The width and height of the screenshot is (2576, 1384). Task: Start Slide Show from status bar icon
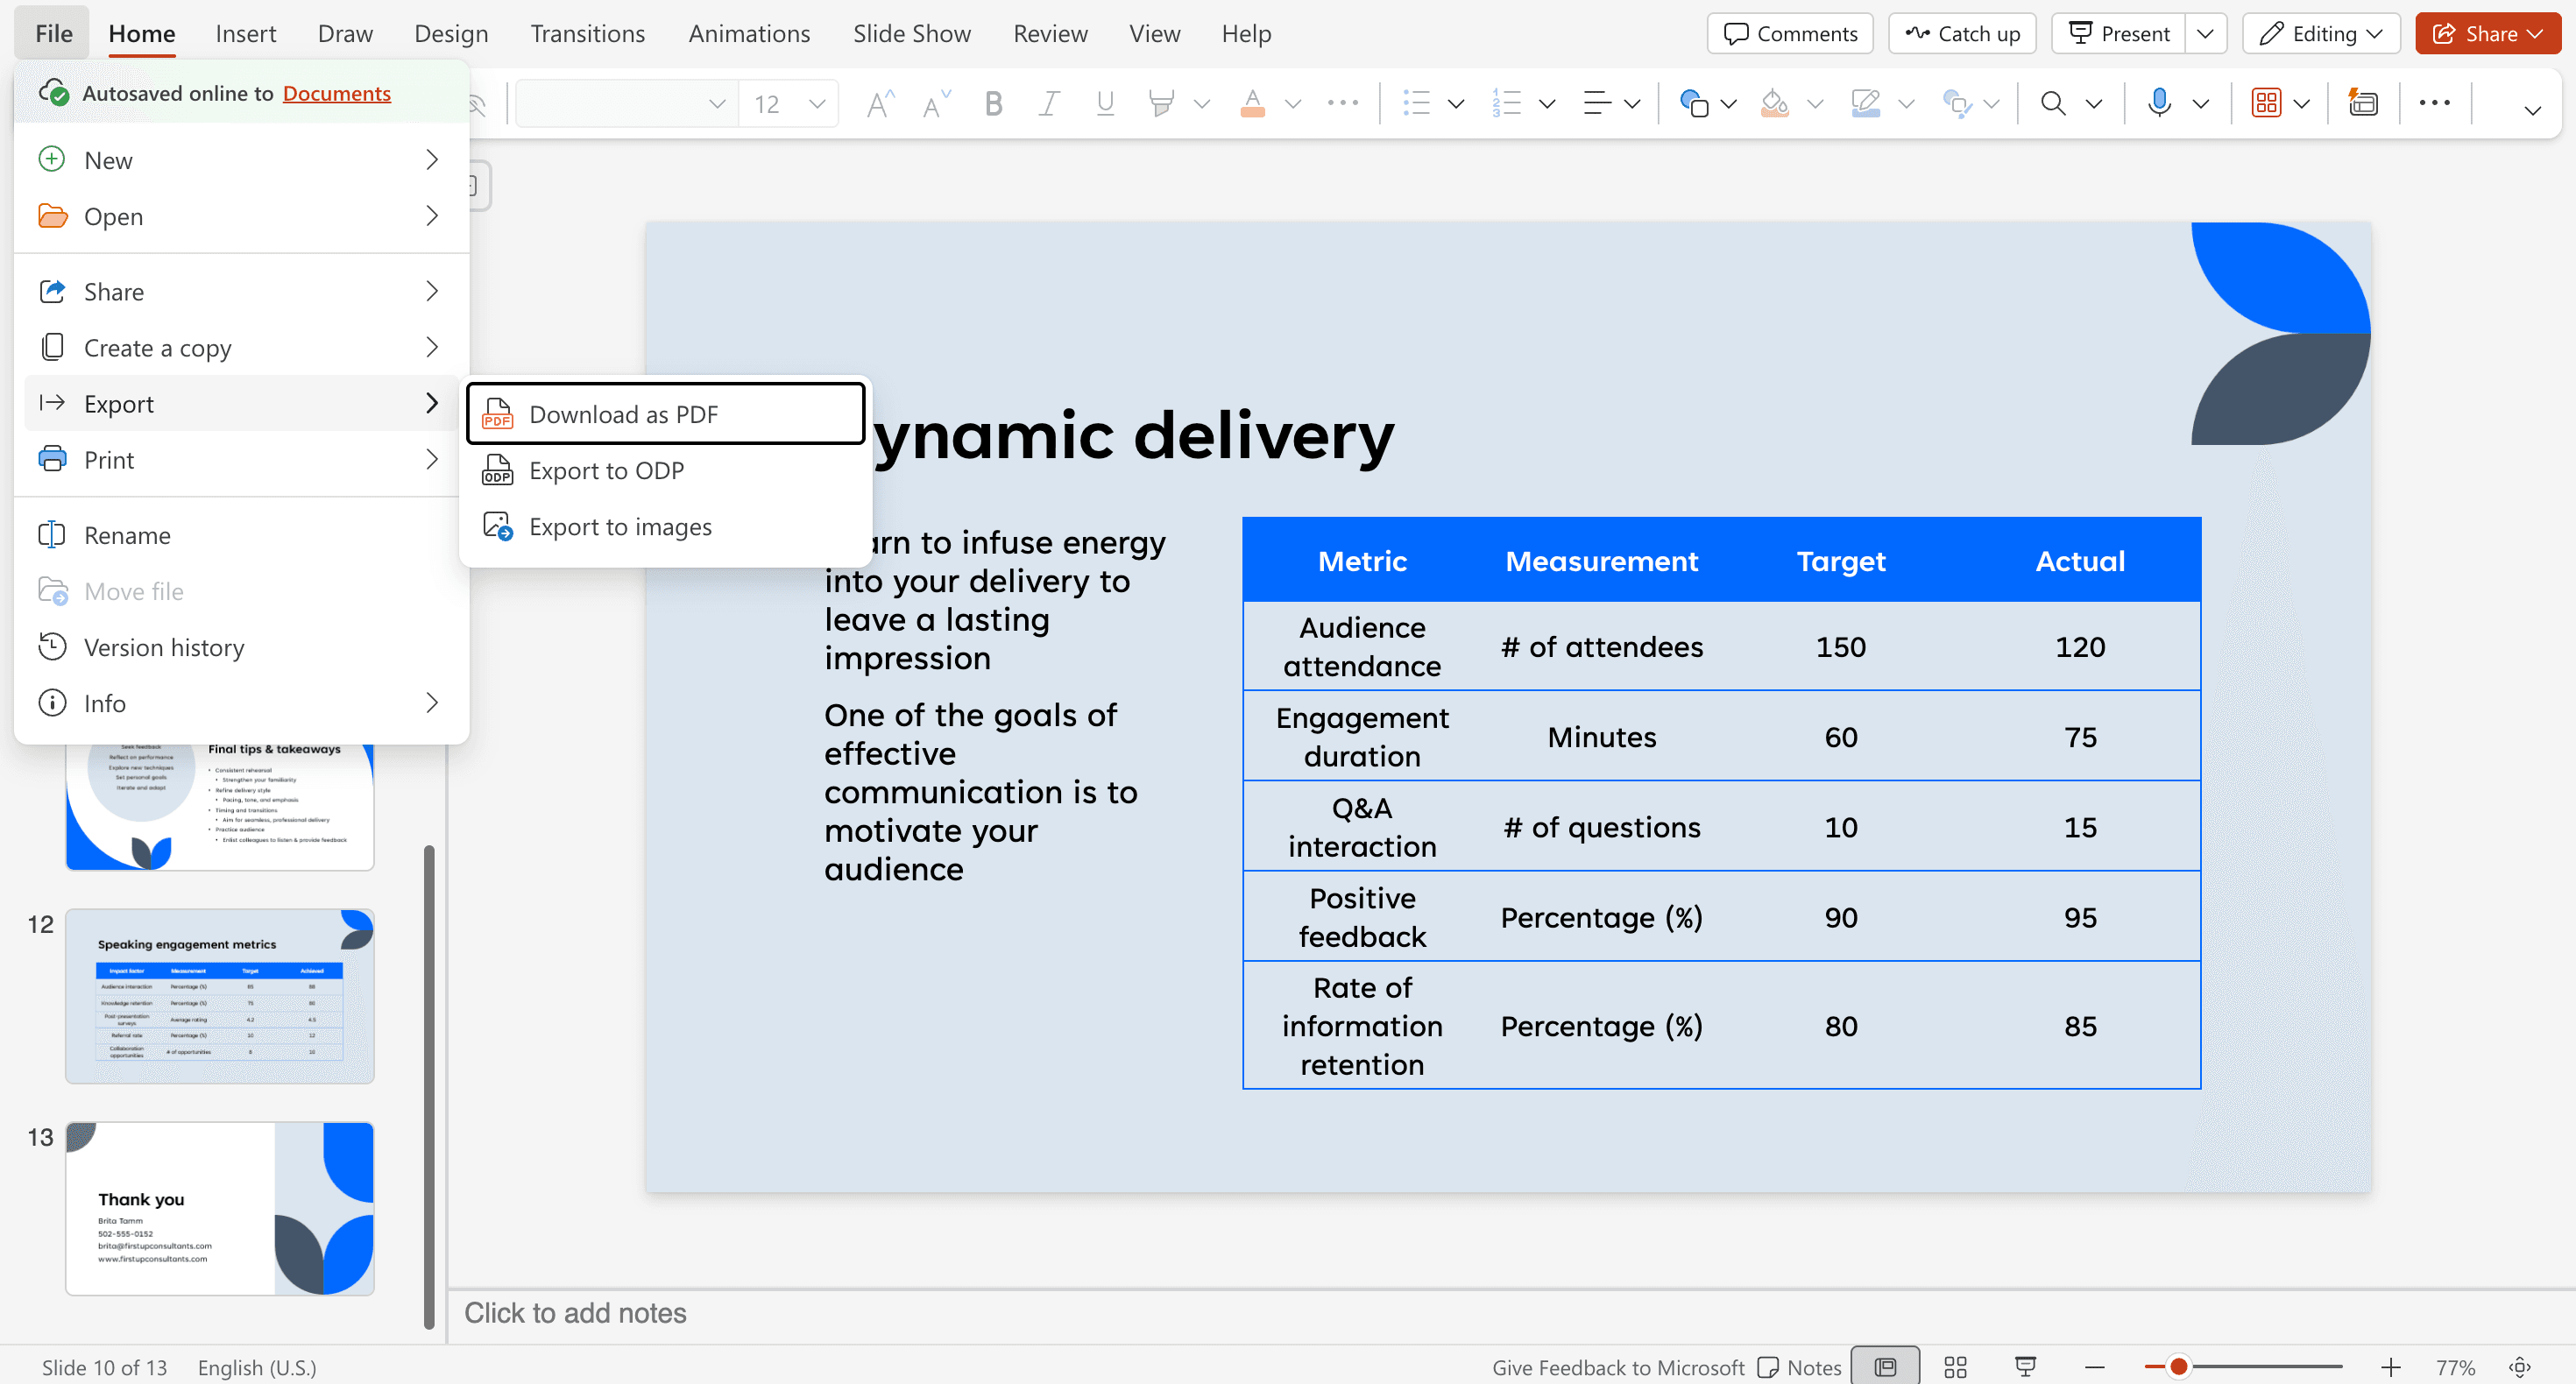(x=2026, y=1367)
